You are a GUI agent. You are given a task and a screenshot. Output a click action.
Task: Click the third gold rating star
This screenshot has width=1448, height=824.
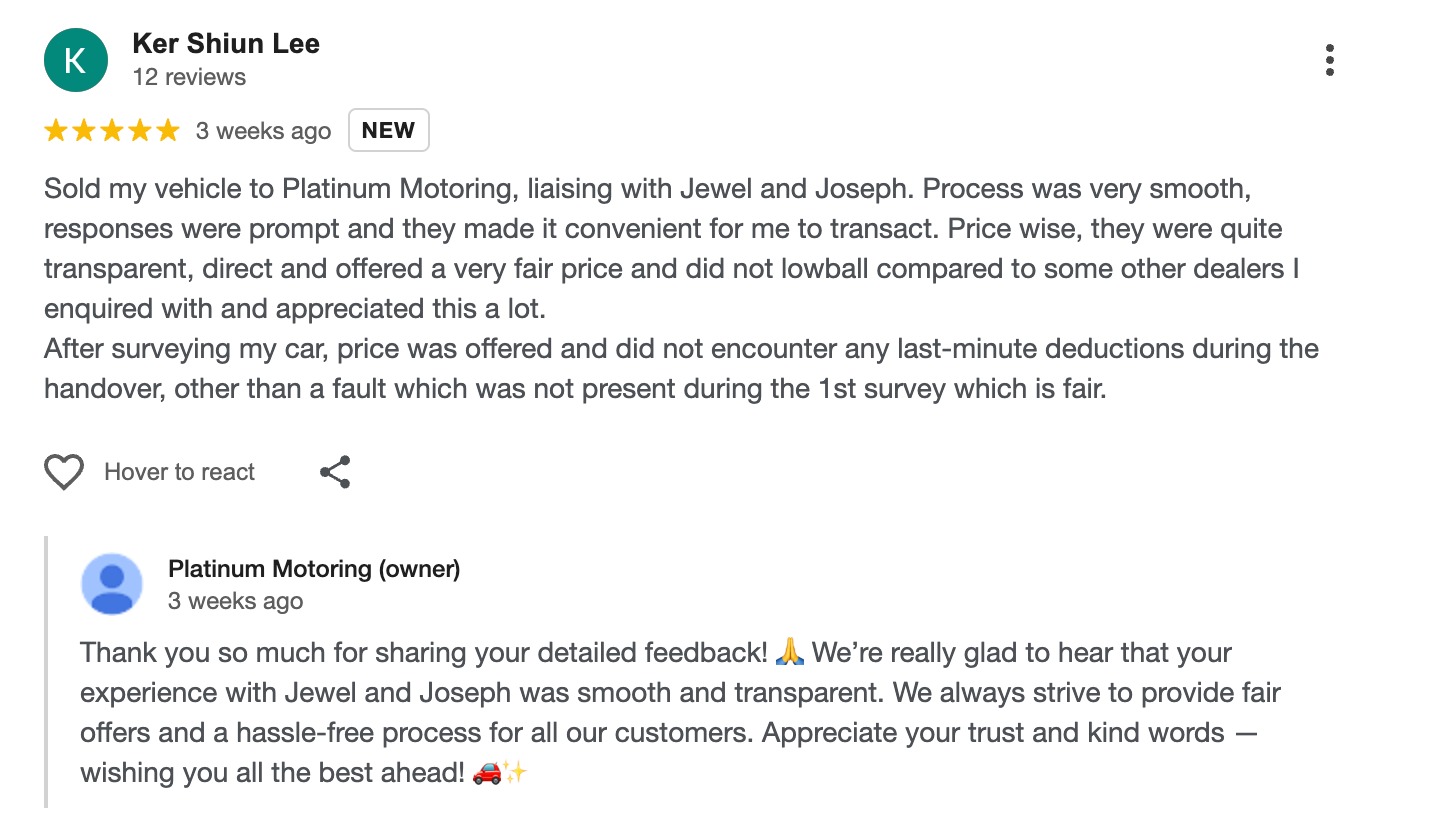click(112, 131)
